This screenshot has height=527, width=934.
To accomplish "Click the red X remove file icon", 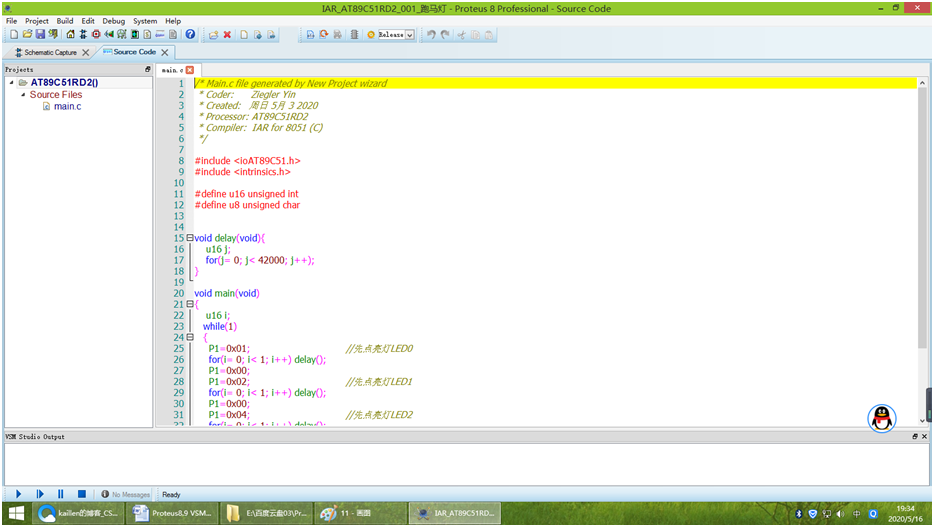I will click(x=227, y=35).
